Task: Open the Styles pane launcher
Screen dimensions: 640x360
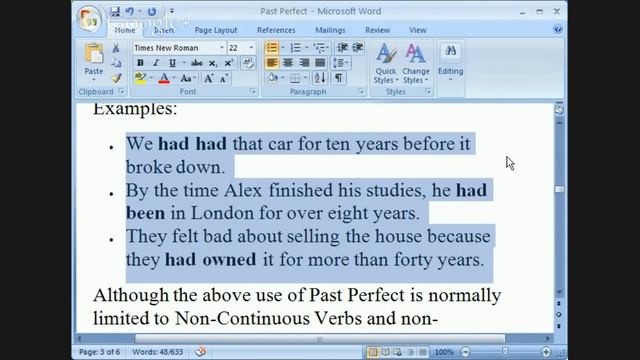Action: tap(428, 91)
